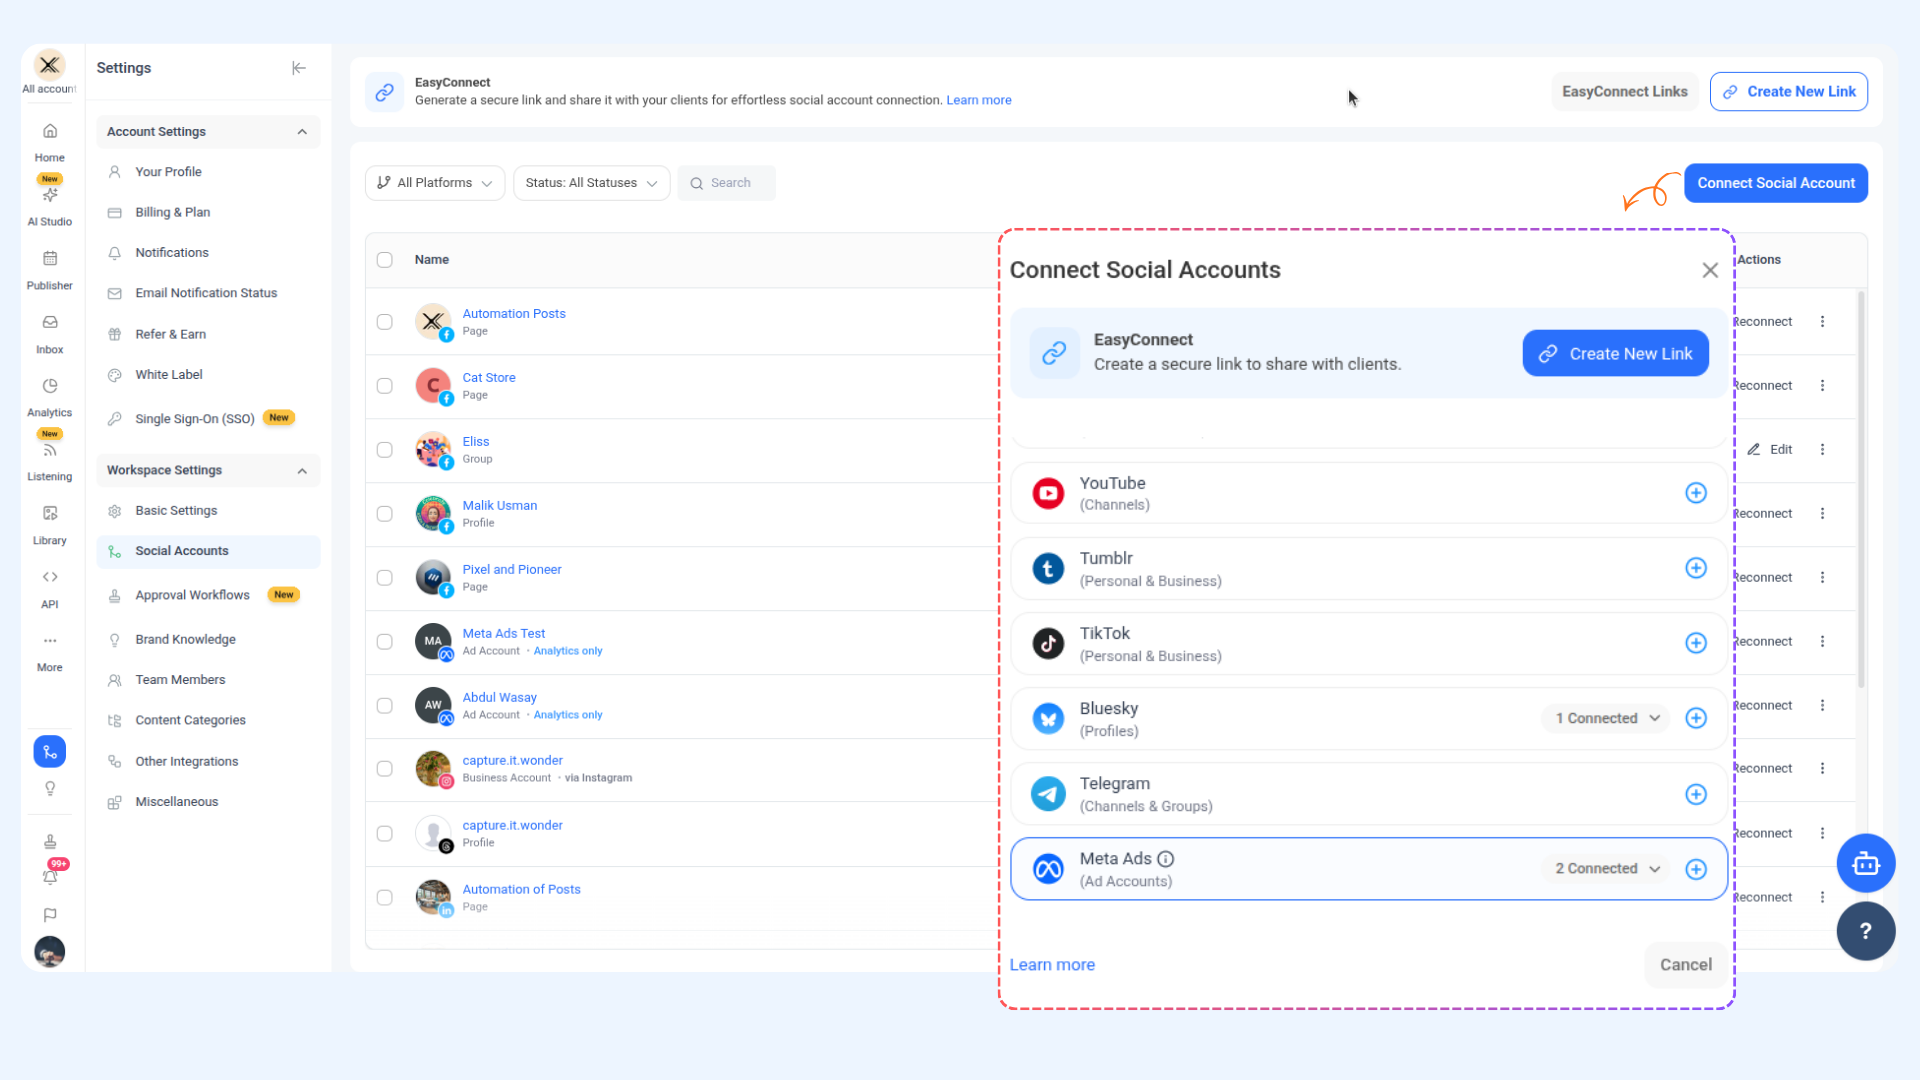Click the chatbot assistant floating icon

point(1866,863)
